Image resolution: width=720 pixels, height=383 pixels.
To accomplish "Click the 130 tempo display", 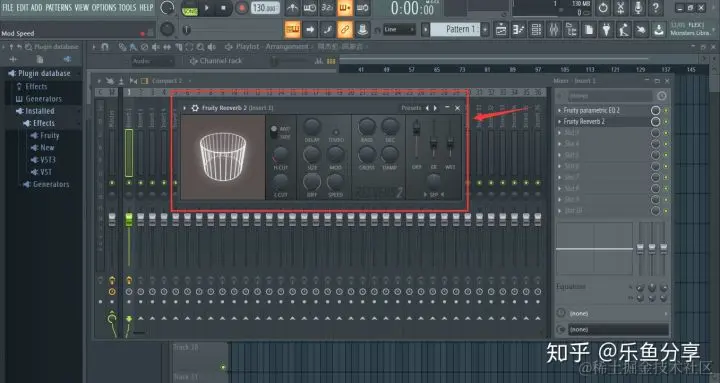I will tap(265, 8).
